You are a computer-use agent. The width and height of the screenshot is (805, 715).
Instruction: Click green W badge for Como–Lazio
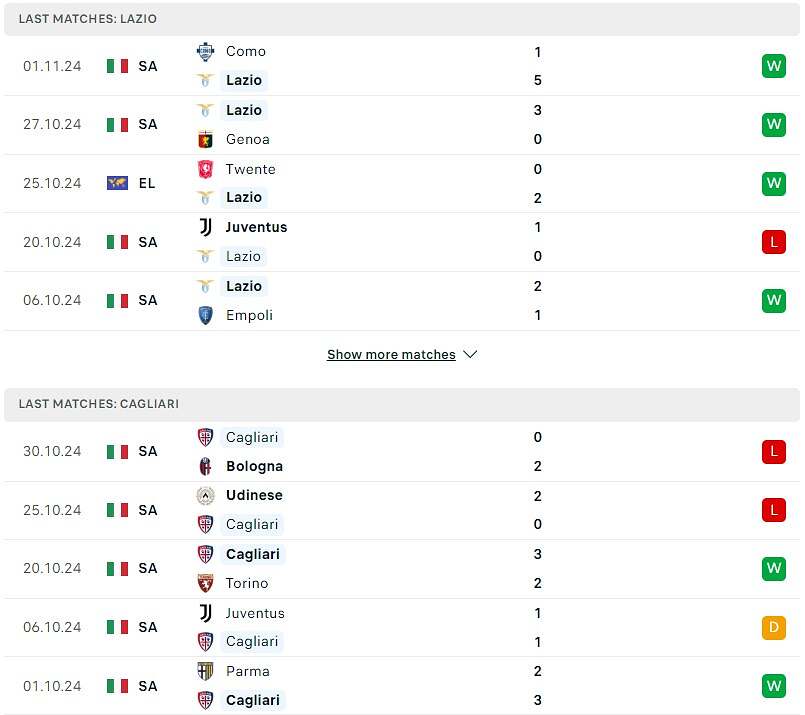pyautogui.click(x=774, y=66)
